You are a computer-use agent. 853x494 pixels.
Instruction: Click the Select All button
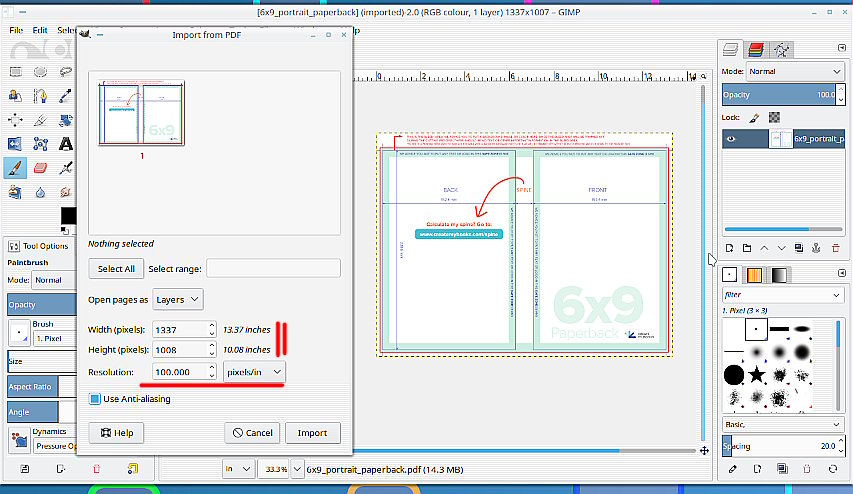point(116,269)
